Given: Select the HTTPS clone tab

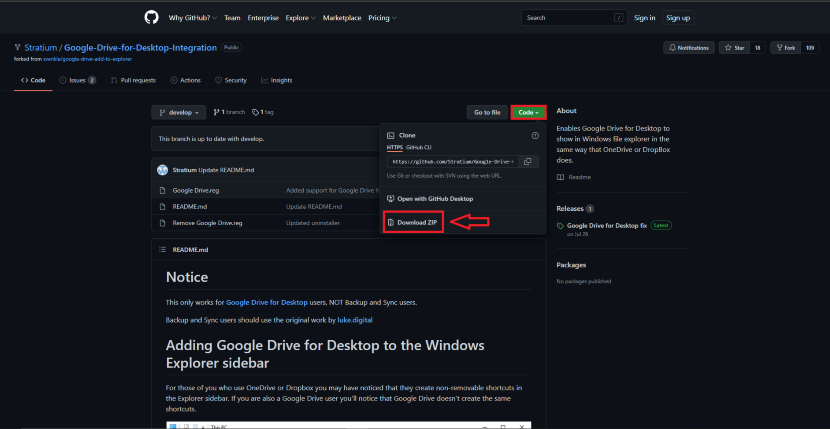Looking at the screenshot, I should click(394, 147).
